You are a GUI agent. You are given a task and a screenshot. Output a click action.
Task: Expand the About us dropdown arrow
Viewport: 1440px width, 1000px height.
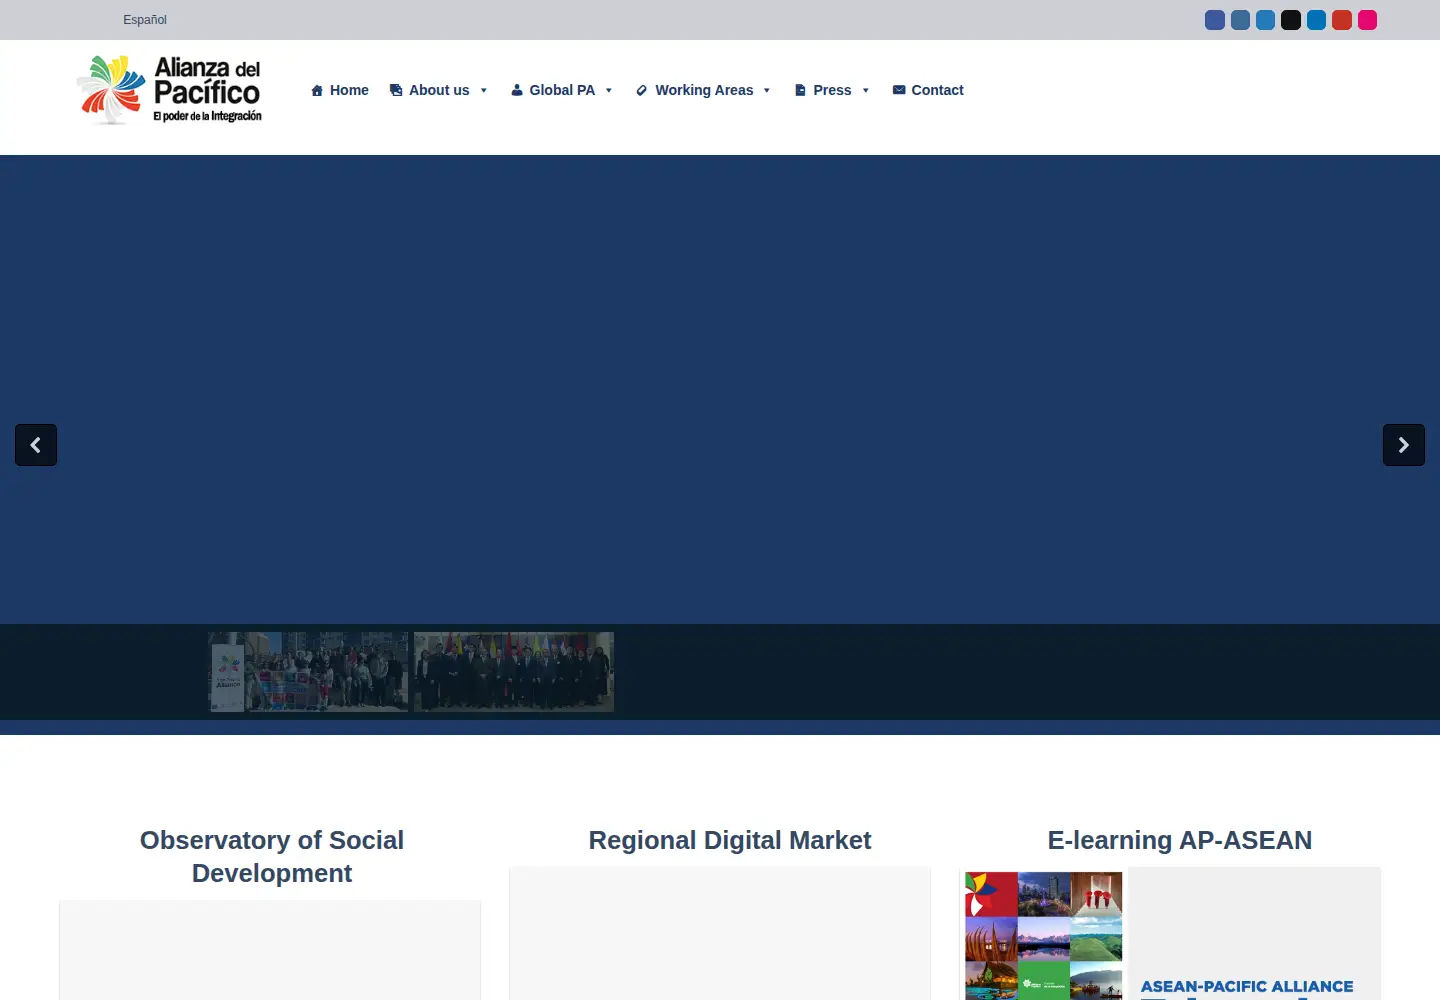pyautogui.click(x=484, y=91)
